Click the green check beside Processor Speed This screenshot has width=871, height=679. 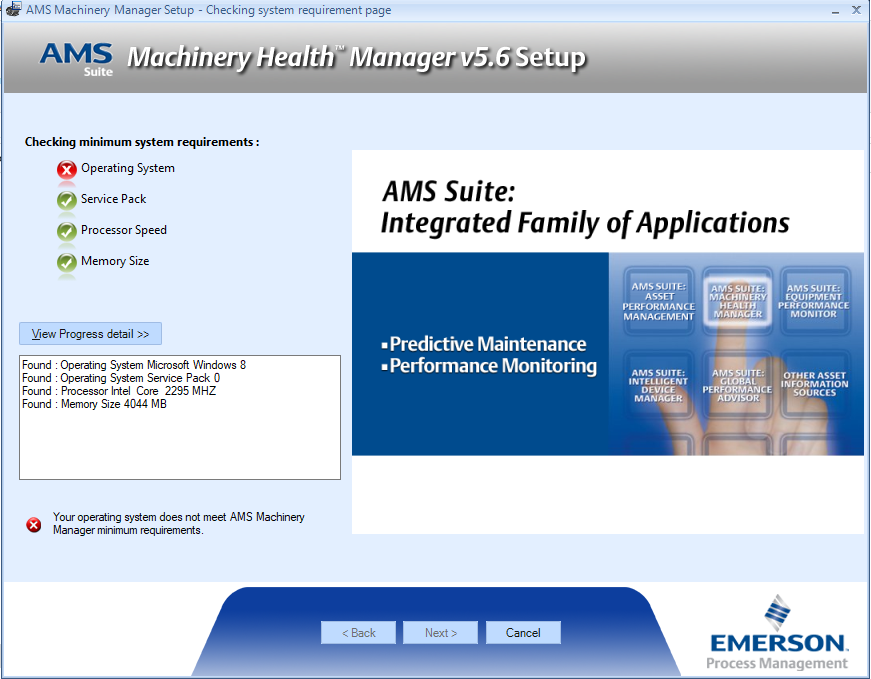click(67, 231)
